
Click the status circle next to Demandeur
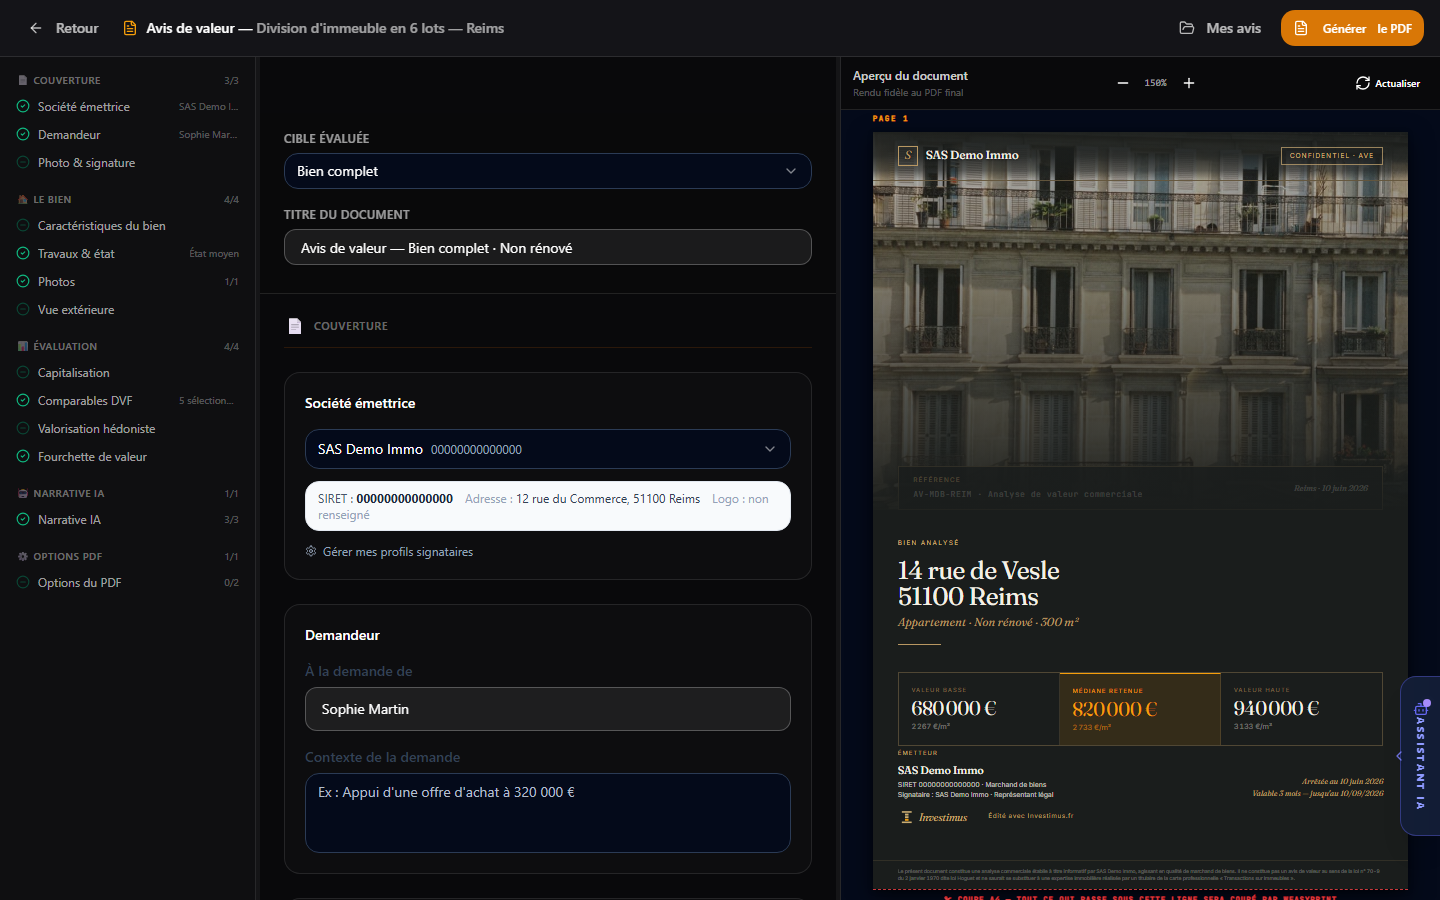[23, 135]
